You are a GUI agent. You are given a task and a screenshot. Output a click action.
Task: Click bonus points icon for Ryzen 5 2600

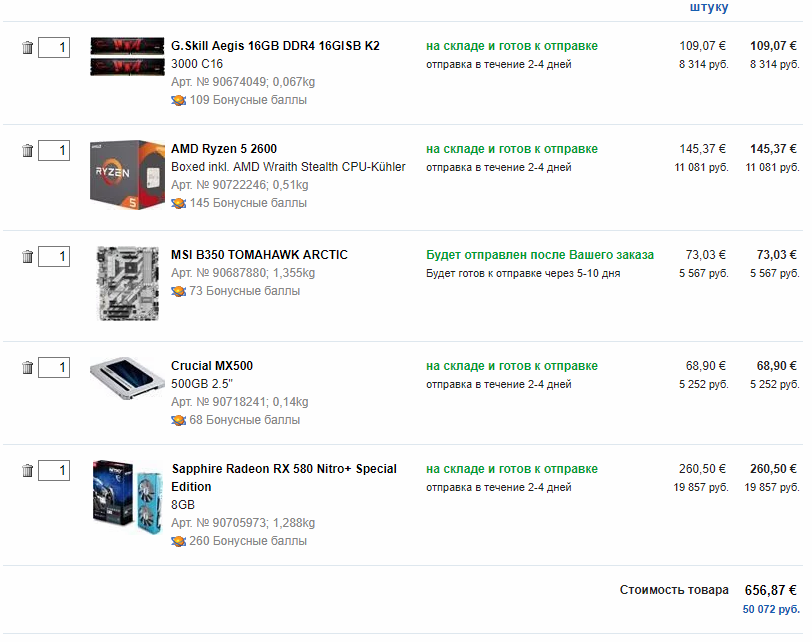(179, 203)
